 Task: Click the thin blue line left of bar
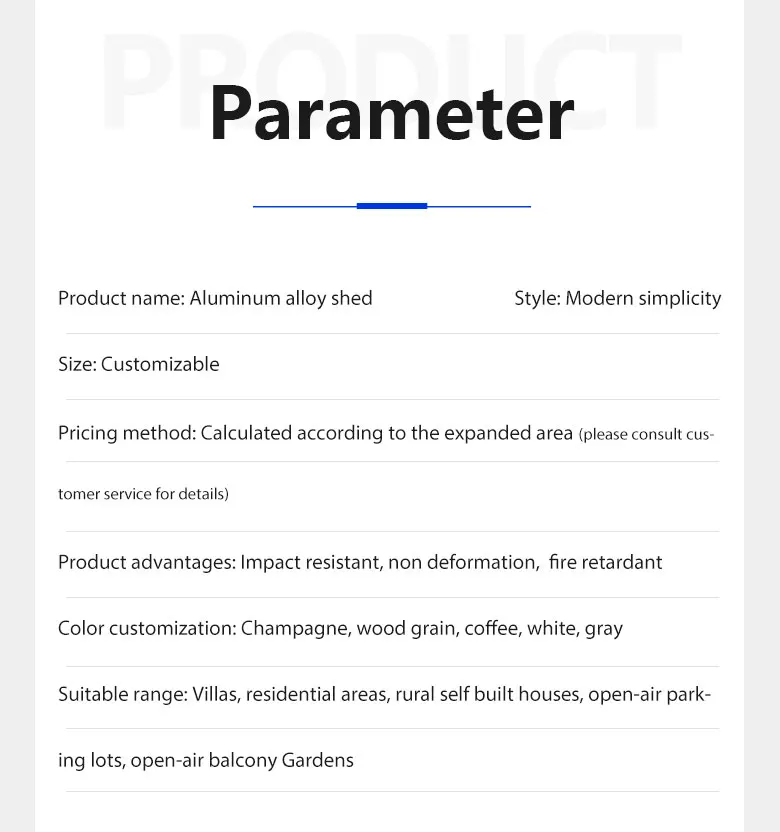tap(305, 206)
